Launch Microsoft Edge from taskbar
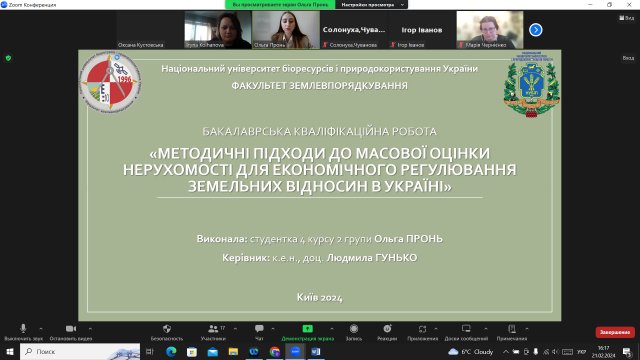Viewport: 640px width, 360px height. 171,351
